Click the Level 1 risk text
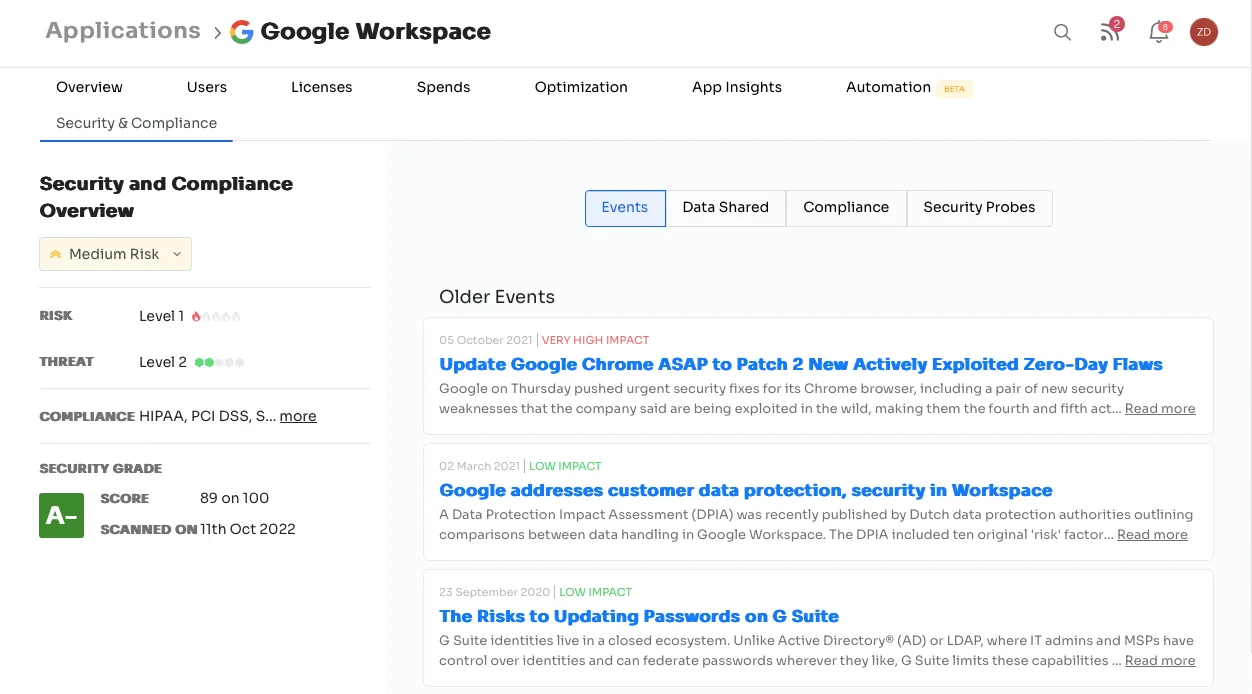Image resolution: width=1252 pixels, height=694 pixels. [x=162, y=316]
